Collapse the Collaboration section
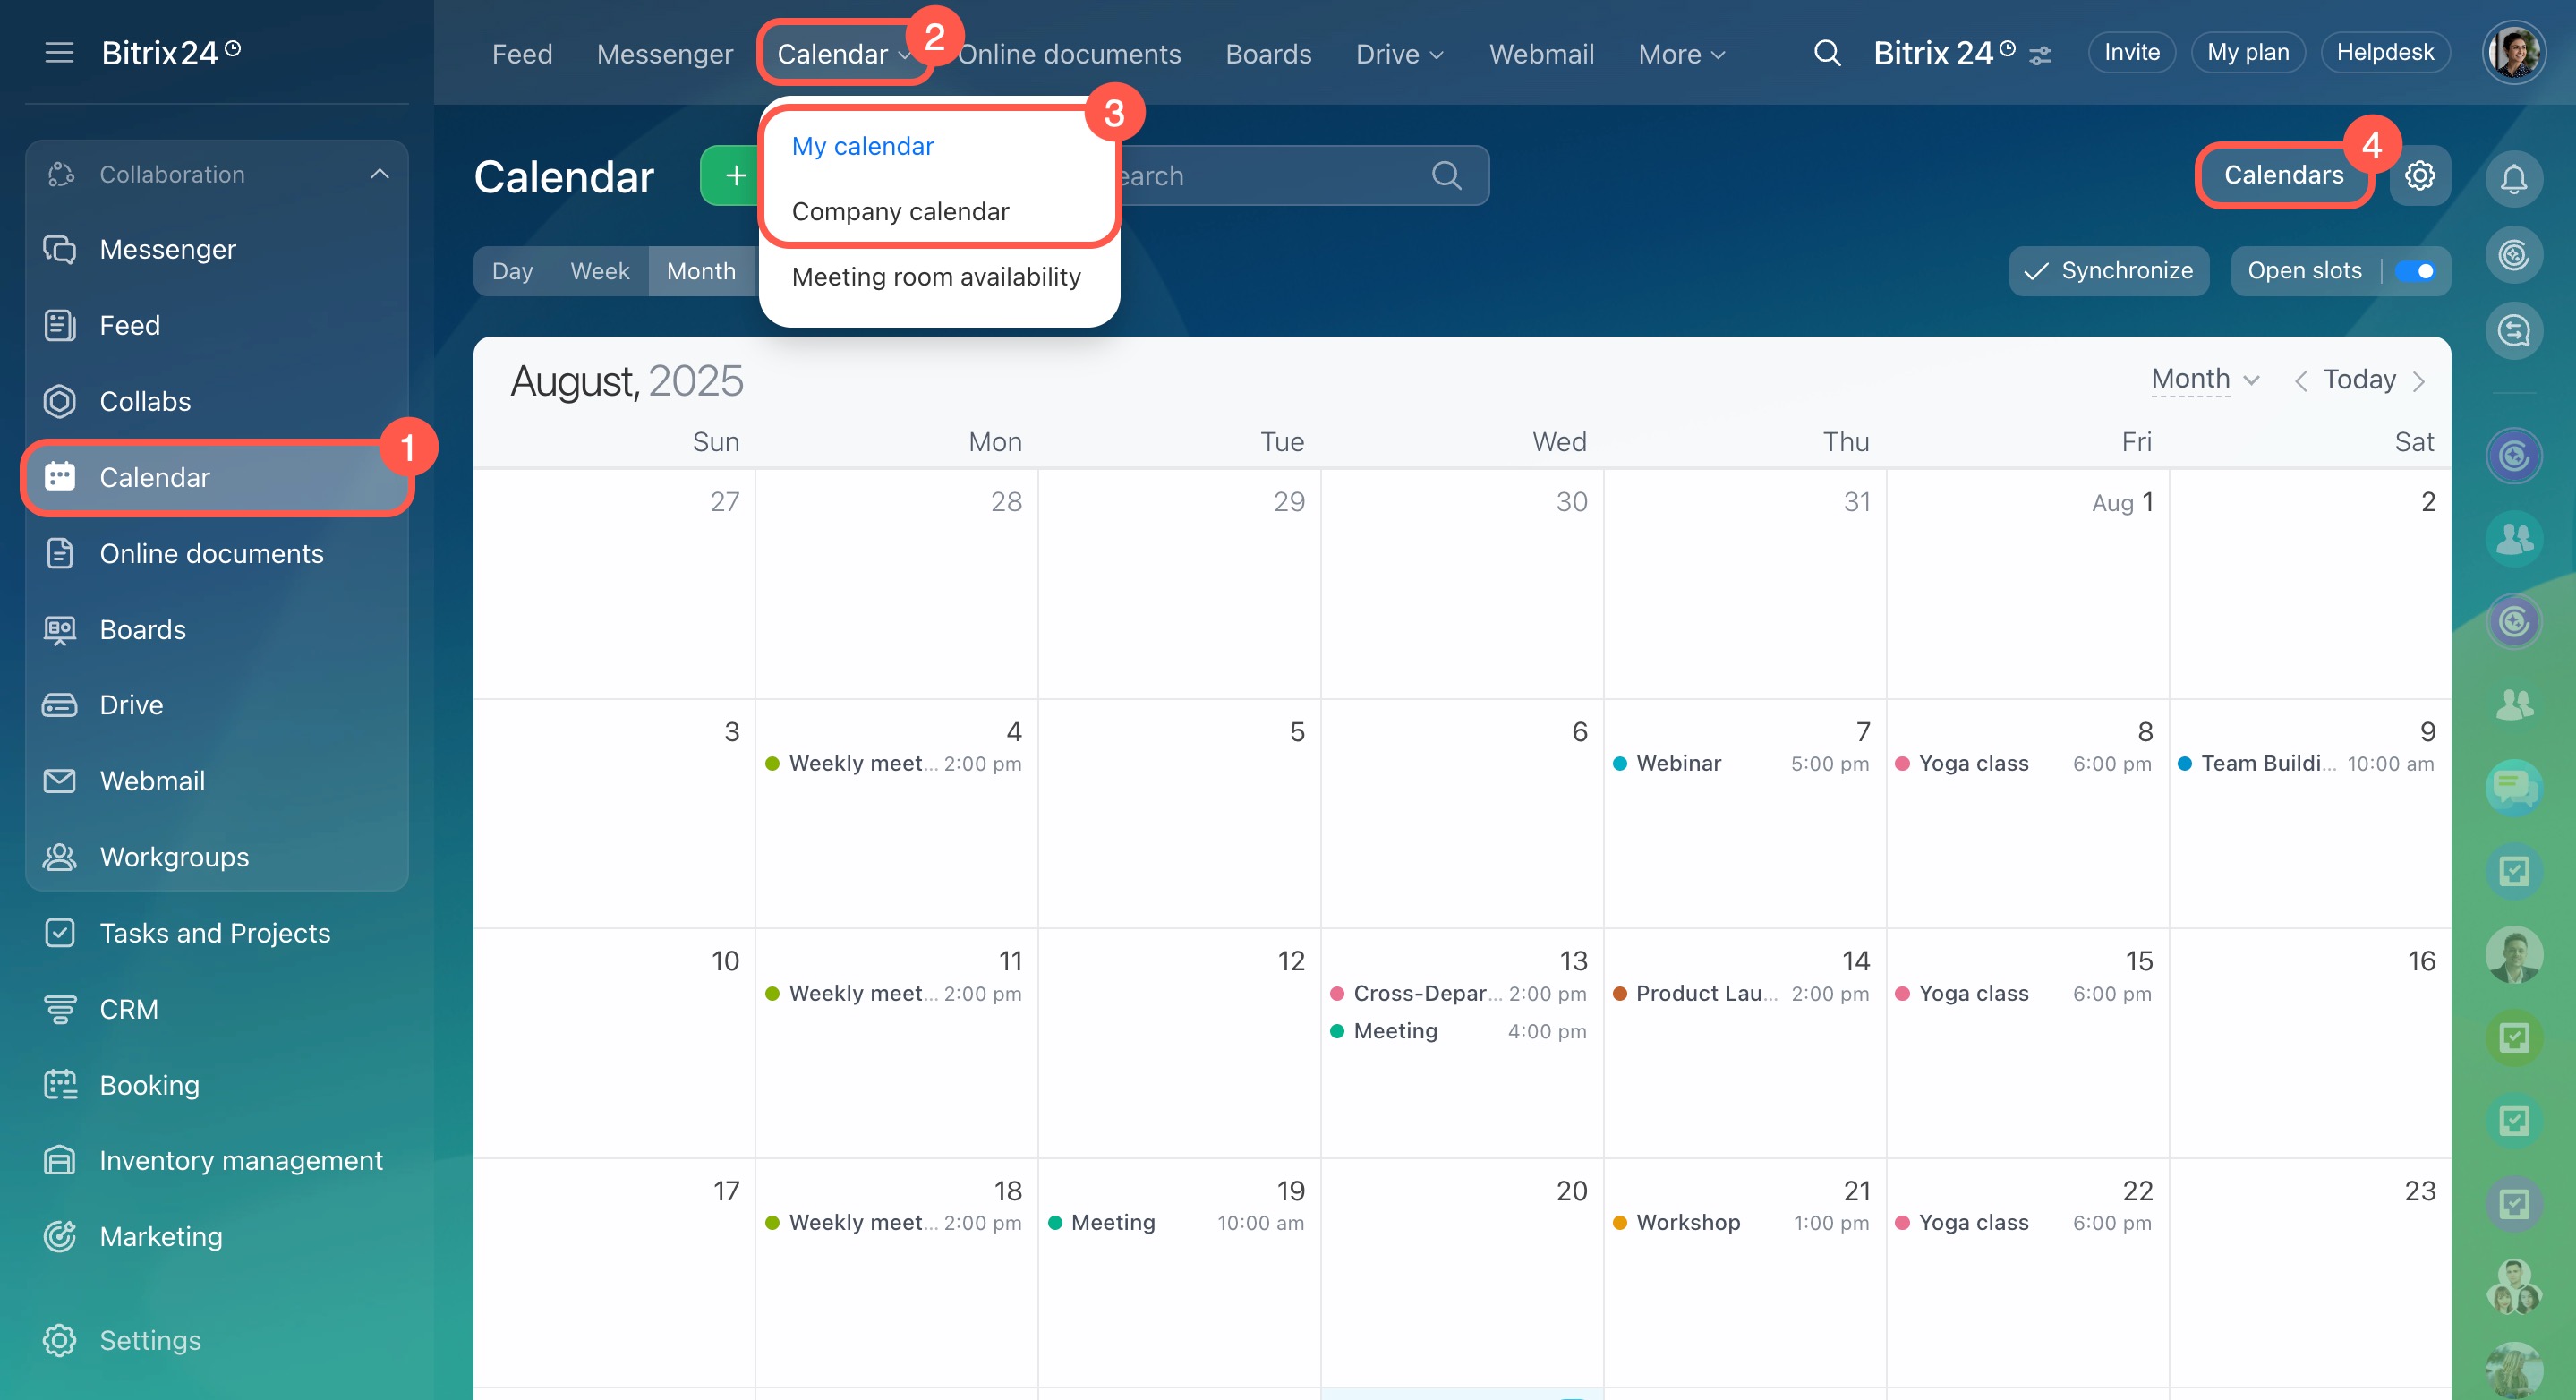 pyautogui.click(x=379, y=174)
